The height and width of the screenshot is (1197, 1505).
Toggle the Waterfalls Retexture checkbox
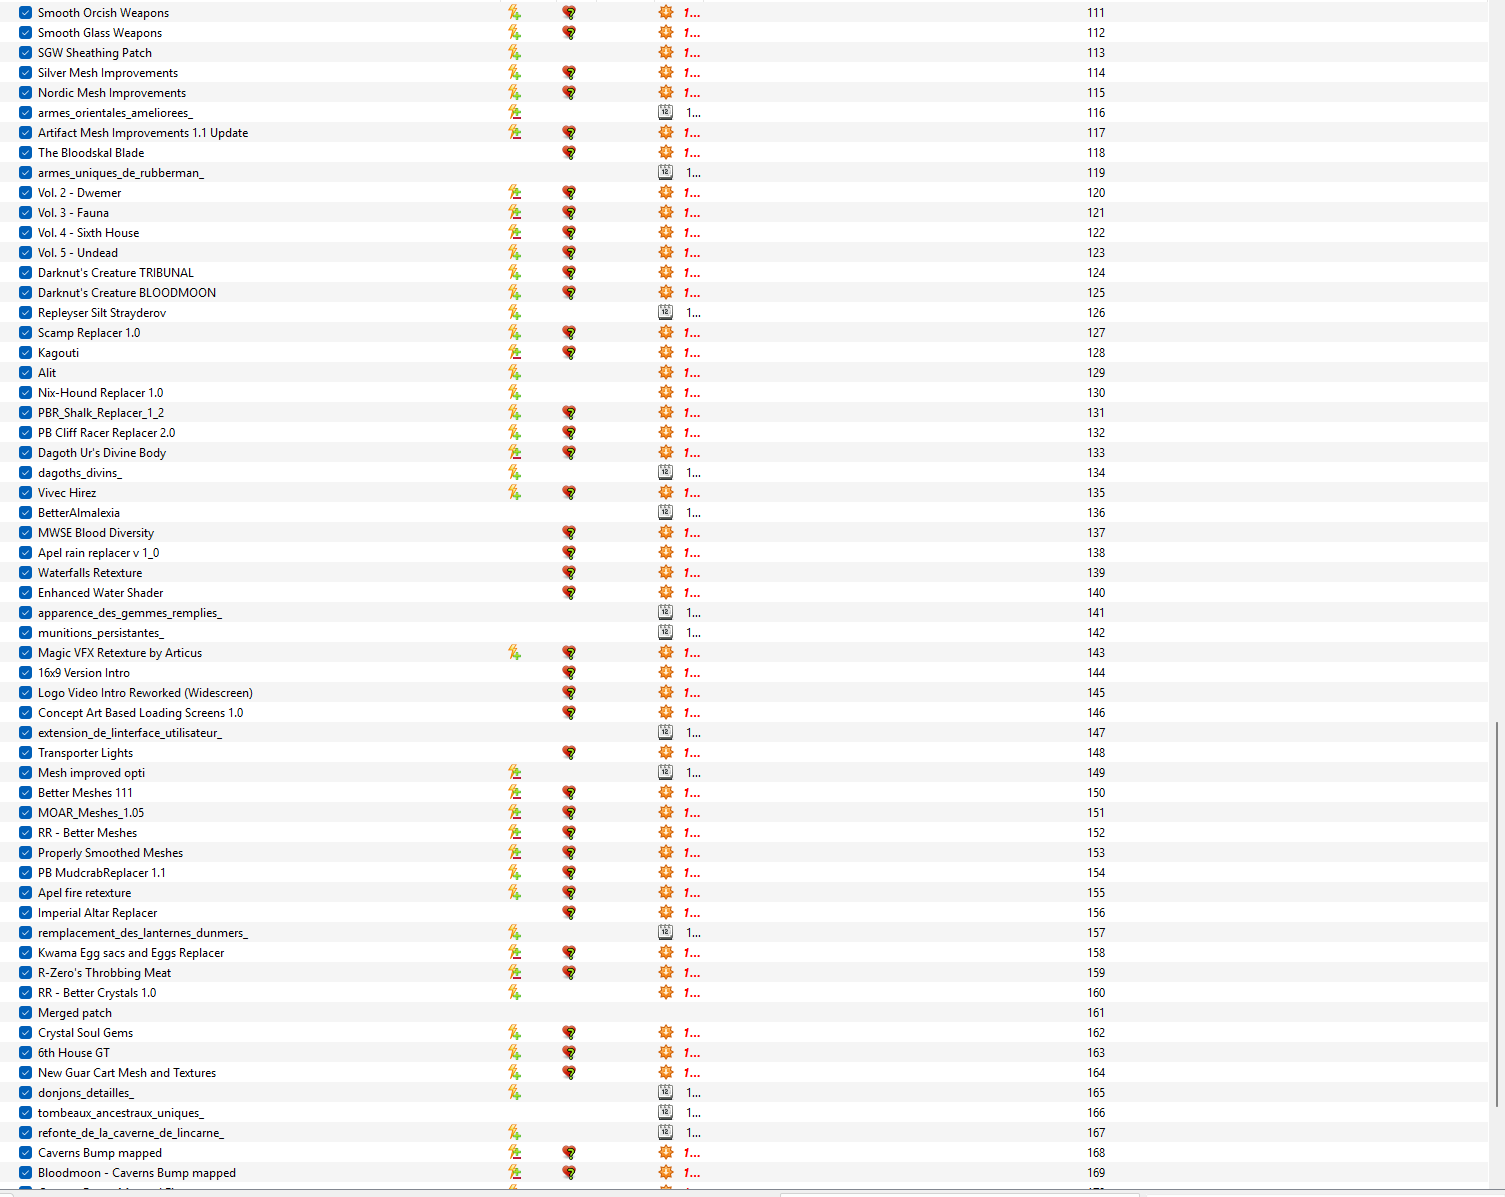(x=26, y=573)
